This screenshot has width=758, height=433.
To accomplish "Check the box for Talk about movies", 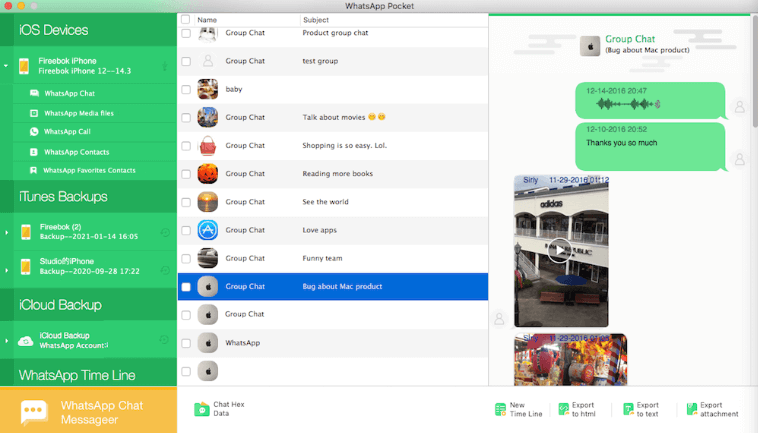I will click(x=186, y=117).
